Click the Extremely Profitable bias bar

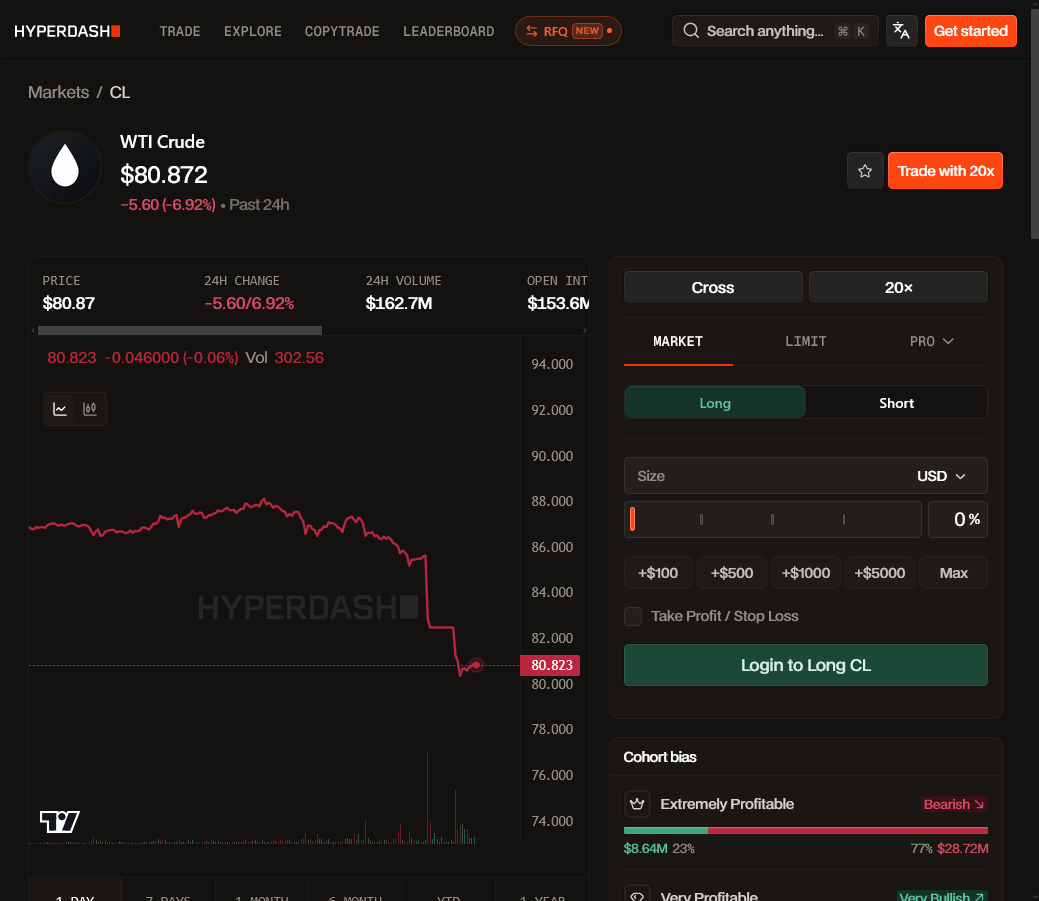pyautogui.click(x=806, y=830)
